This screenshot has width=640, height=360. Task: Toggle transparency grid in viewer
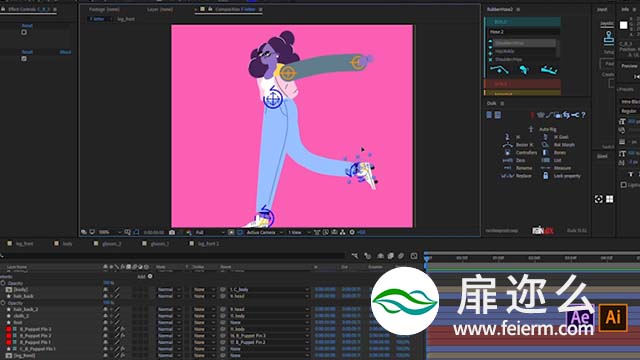240,232
